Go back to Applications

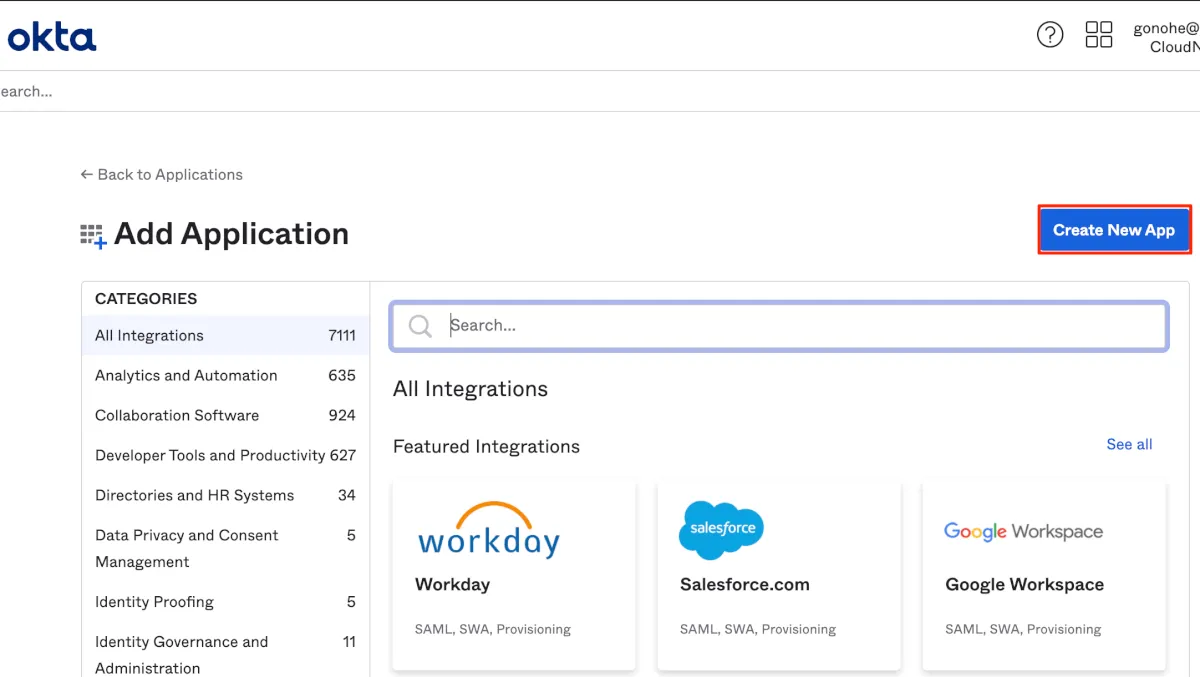point(162,175)
